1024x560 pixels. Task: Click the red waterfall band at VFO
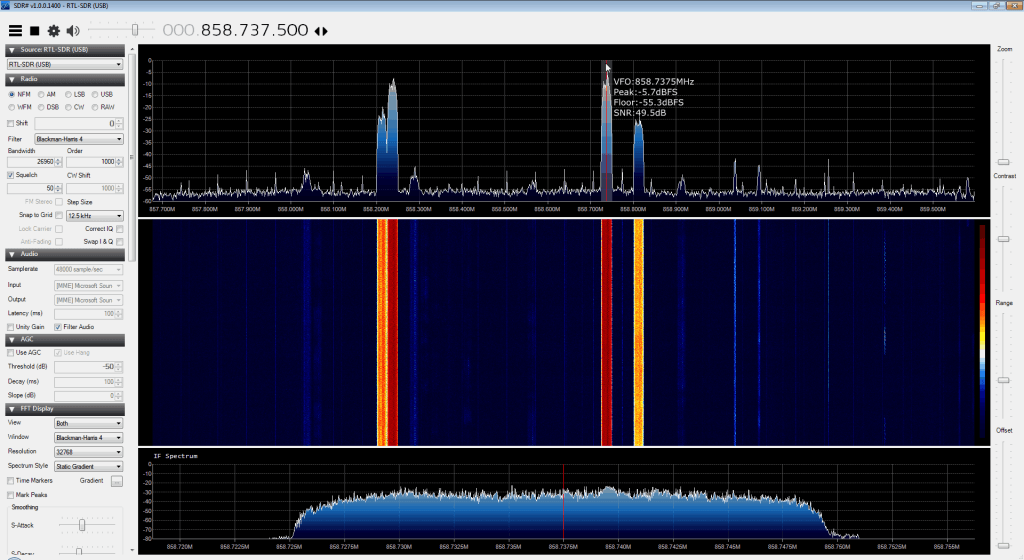click(607, 333)
